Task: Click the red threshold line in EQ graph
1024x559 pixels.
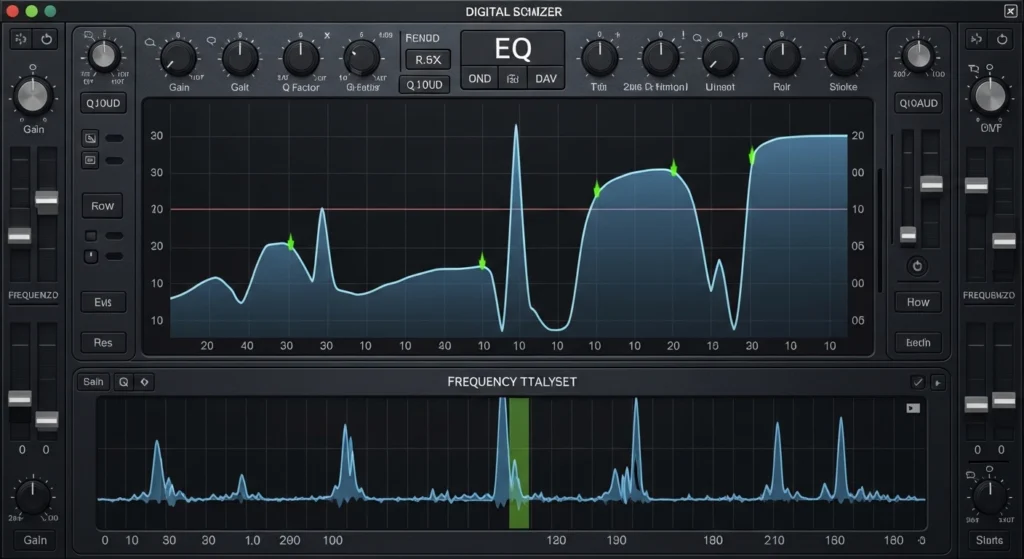Action: [x=509, y=210]
